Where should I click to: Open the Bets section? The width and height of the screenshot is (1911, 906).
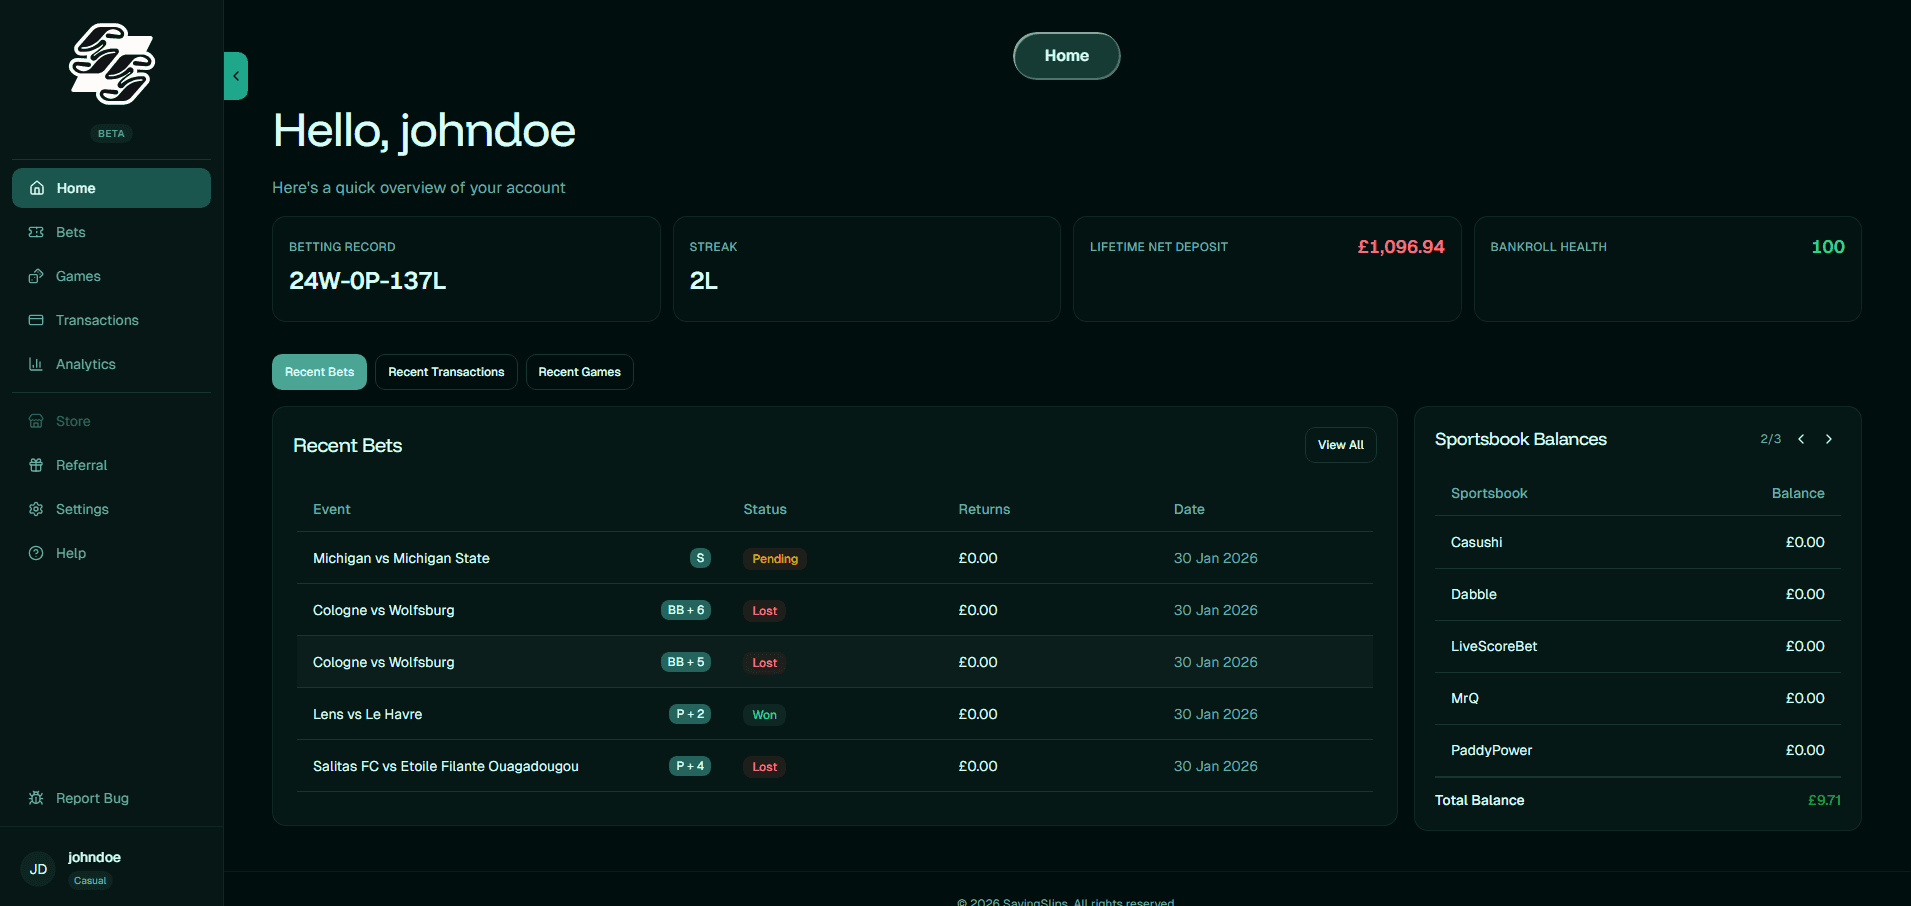[x=70, y=231]
